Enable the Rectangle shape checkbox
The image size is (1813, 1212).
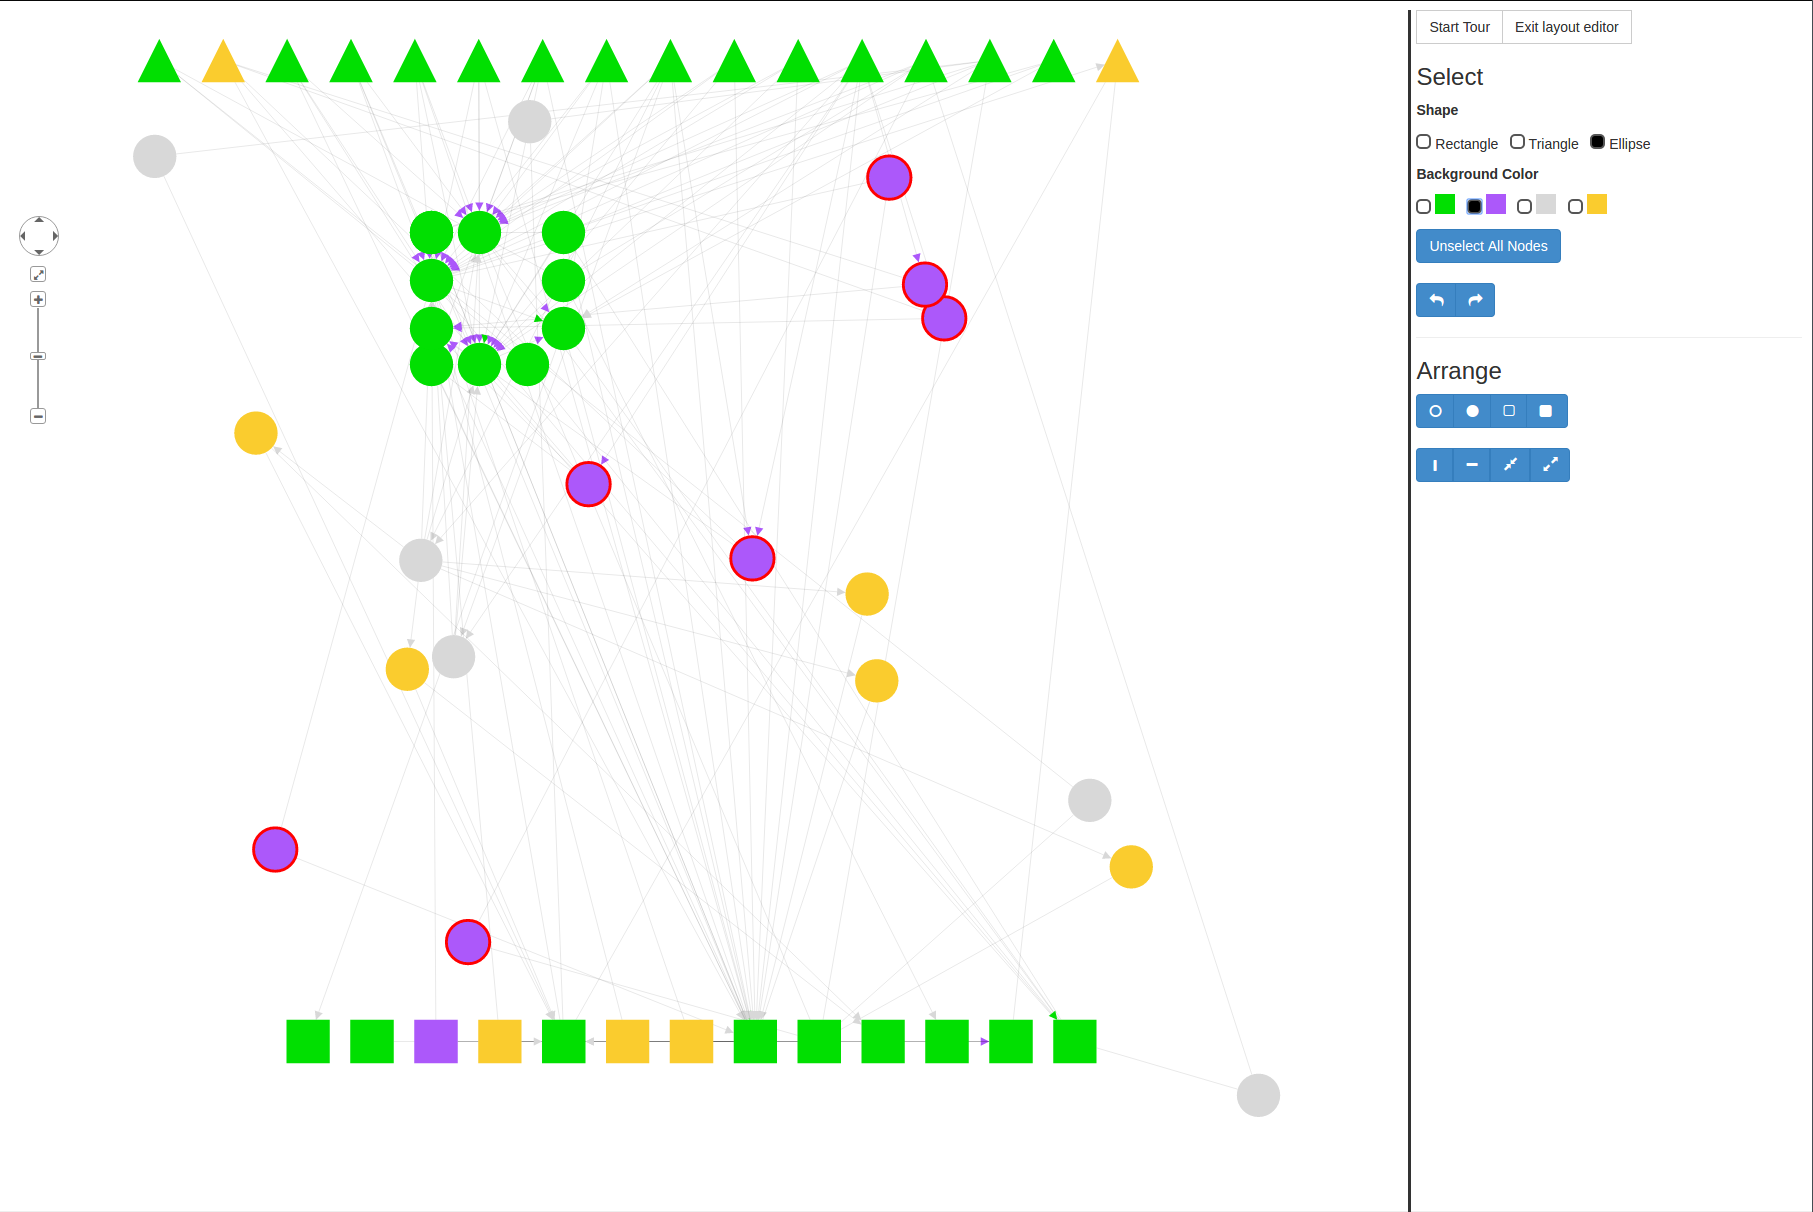(1424, 143)
